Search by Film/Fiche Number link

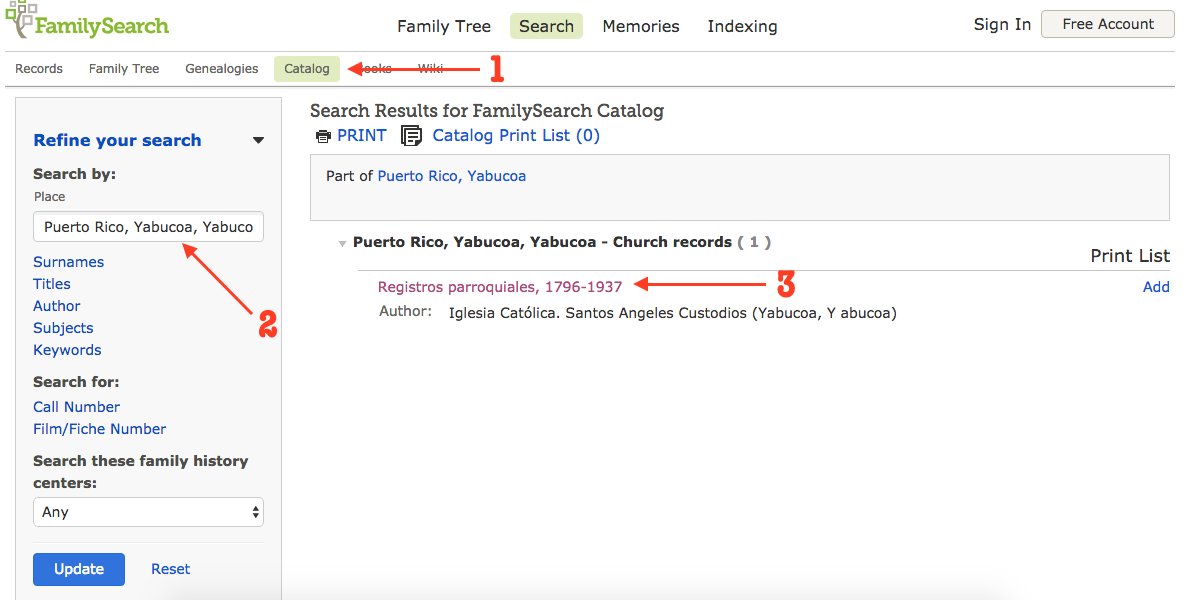click(100, 429)
